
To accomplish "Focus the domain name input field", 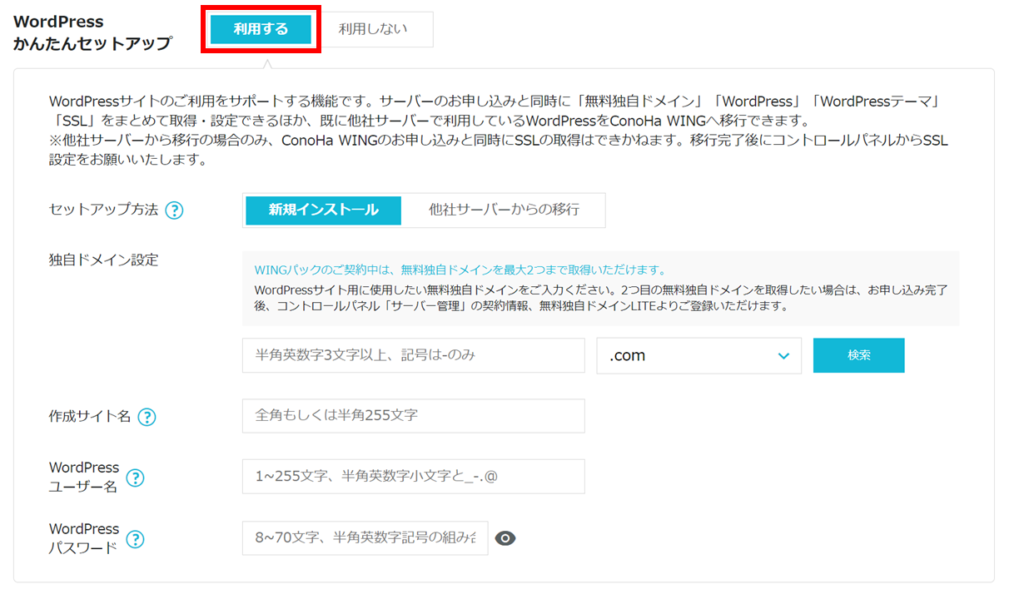I will point(413,355).
